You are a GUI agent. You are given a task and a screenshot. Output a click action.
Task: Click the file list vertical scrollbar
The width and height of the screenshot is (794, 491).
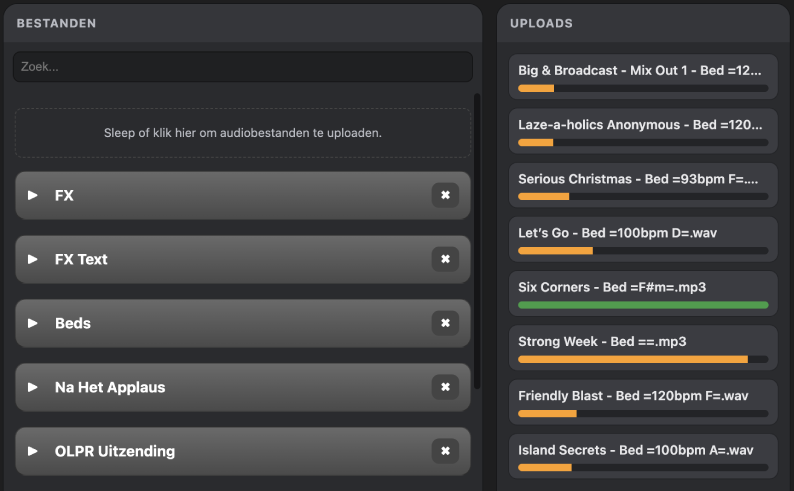[x=477, y=240]
